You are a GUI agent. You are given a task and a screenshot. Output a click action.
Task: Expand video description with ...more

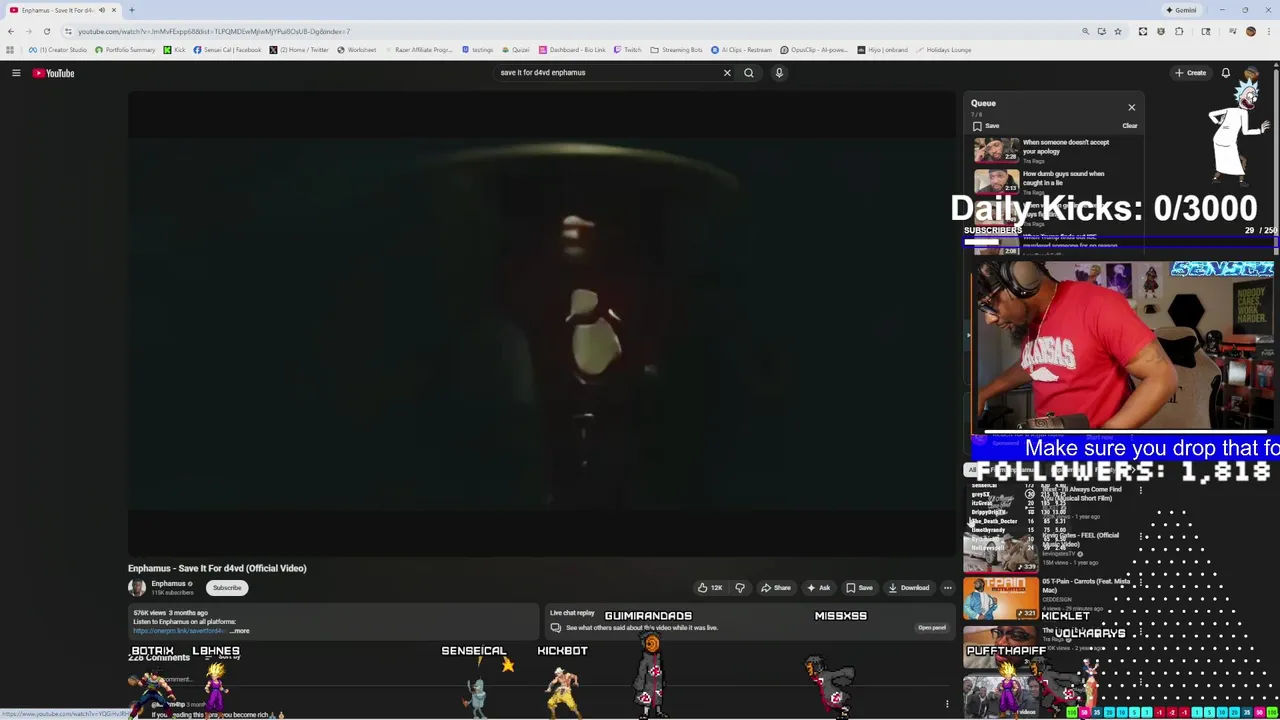(239, 631)
